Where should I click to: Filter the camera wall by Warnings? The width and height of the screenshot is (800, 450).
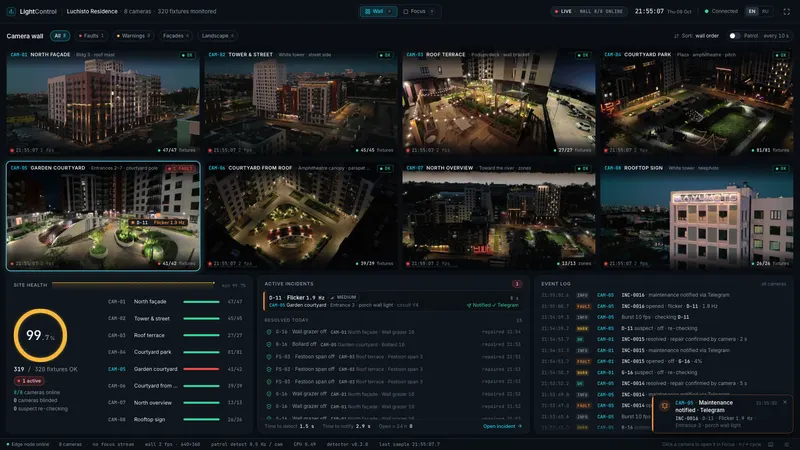pyautogui.click(x=133, y=36)
